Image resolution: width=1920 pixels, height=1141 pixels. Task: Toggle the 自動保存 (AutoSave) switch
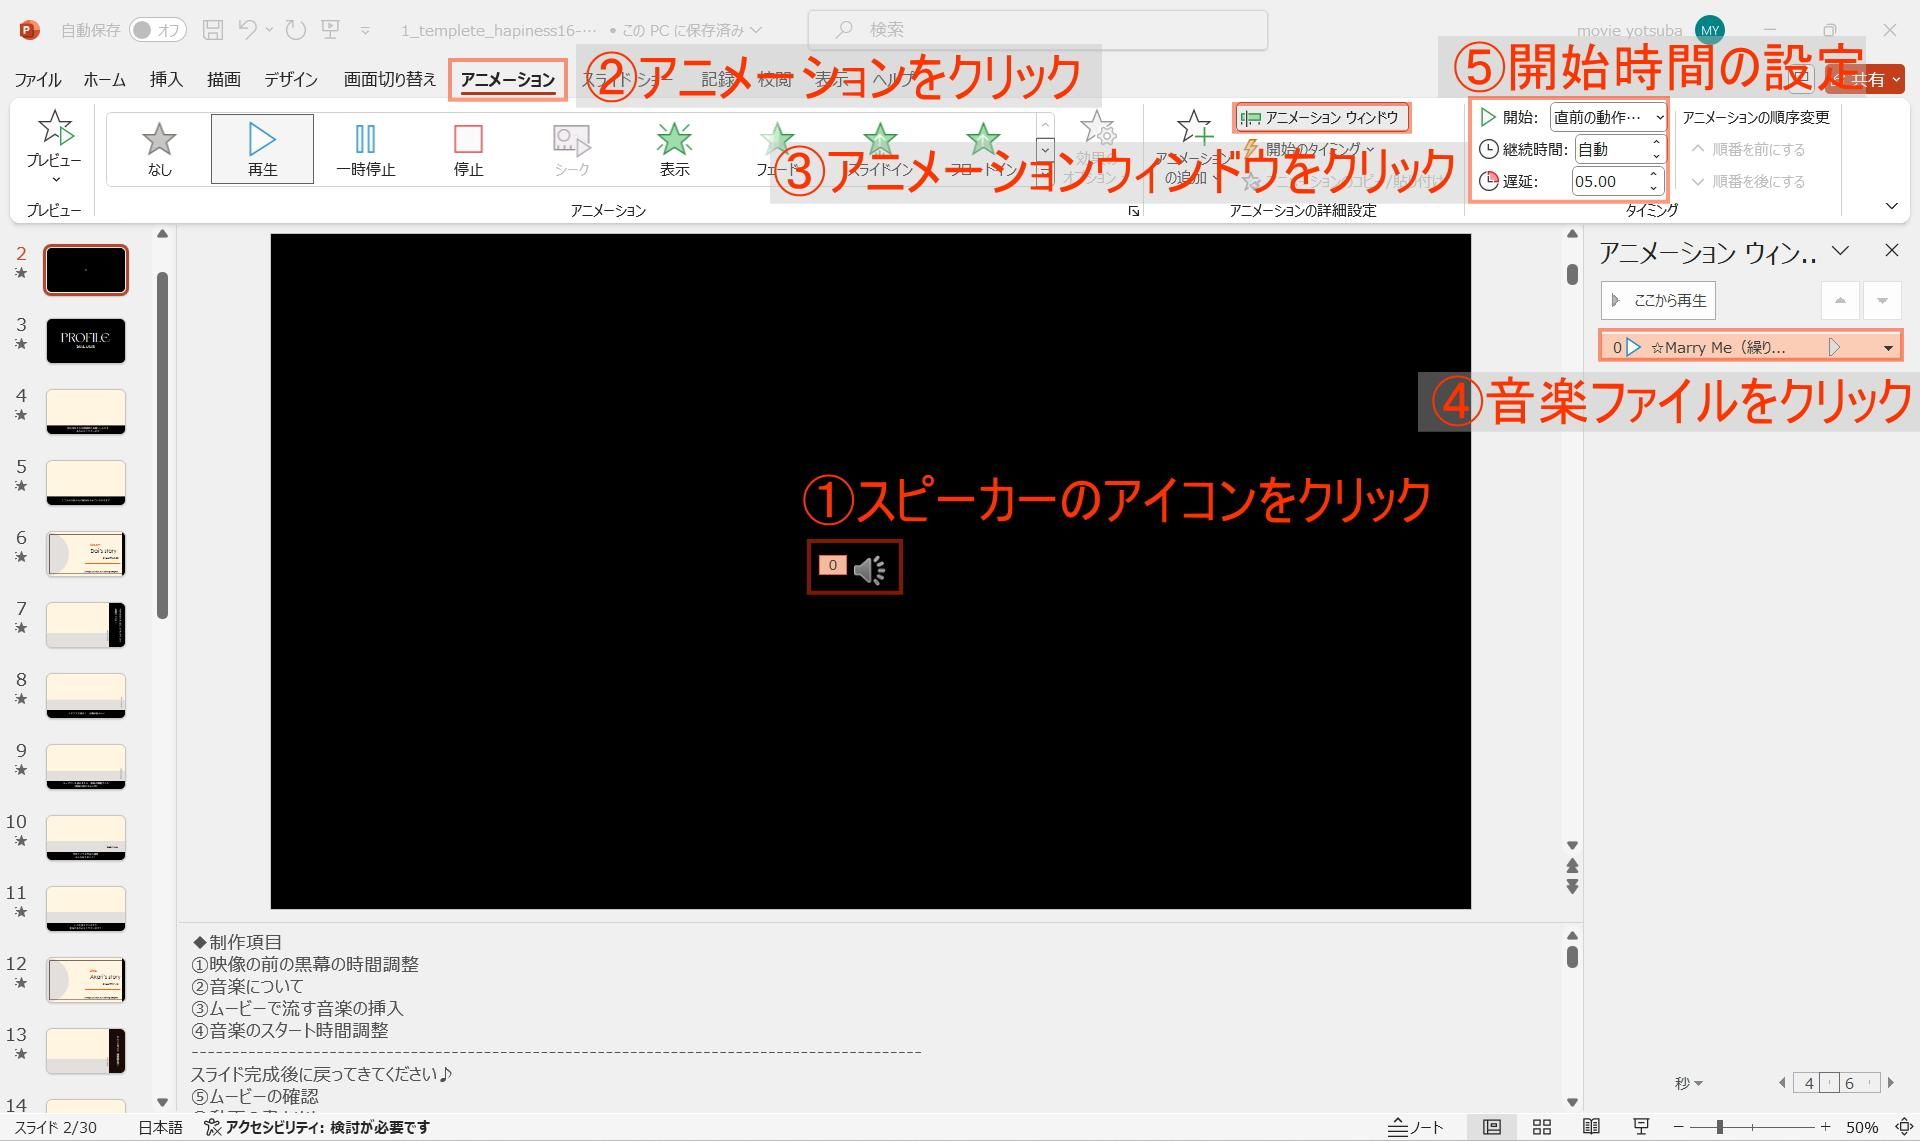tap(158, 30)
